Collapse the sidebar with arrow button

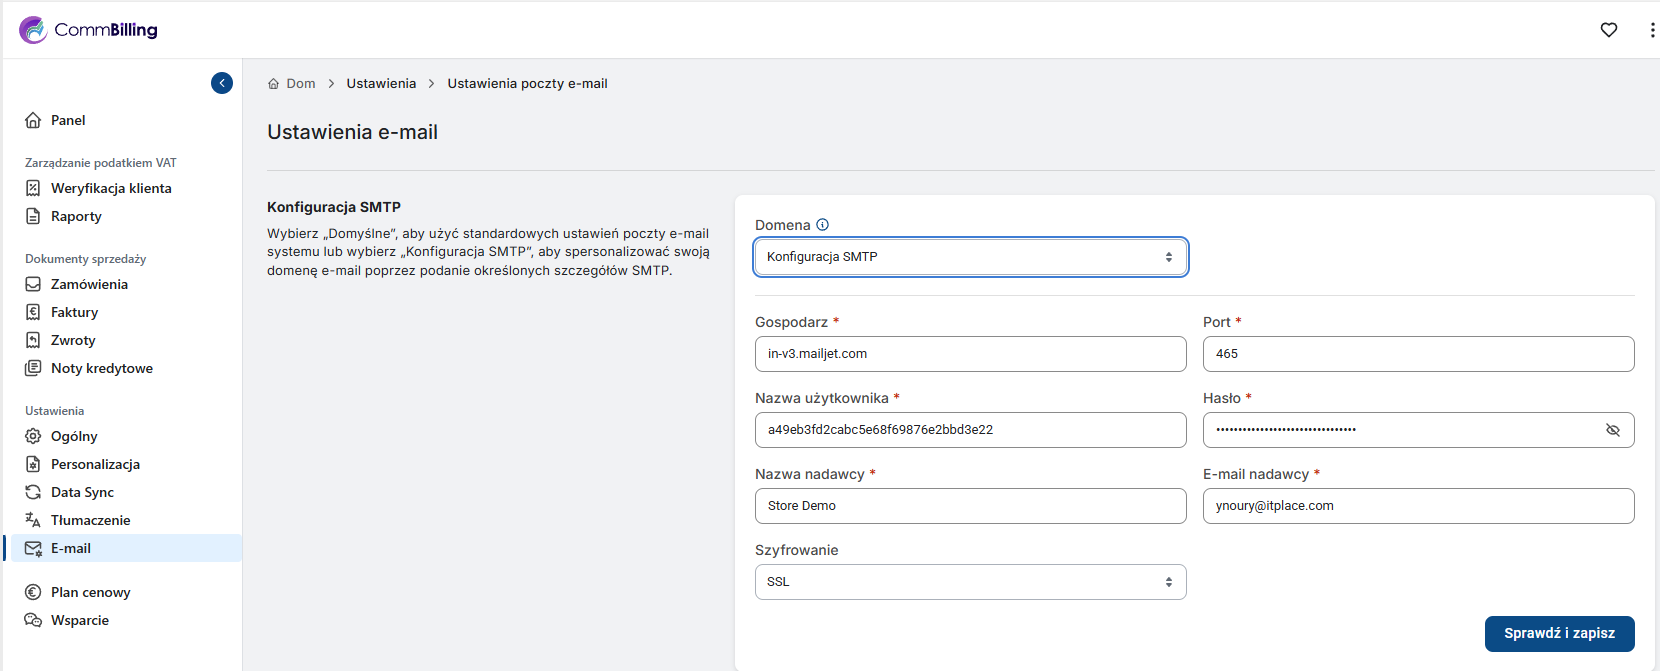click(x=222, y=83)
